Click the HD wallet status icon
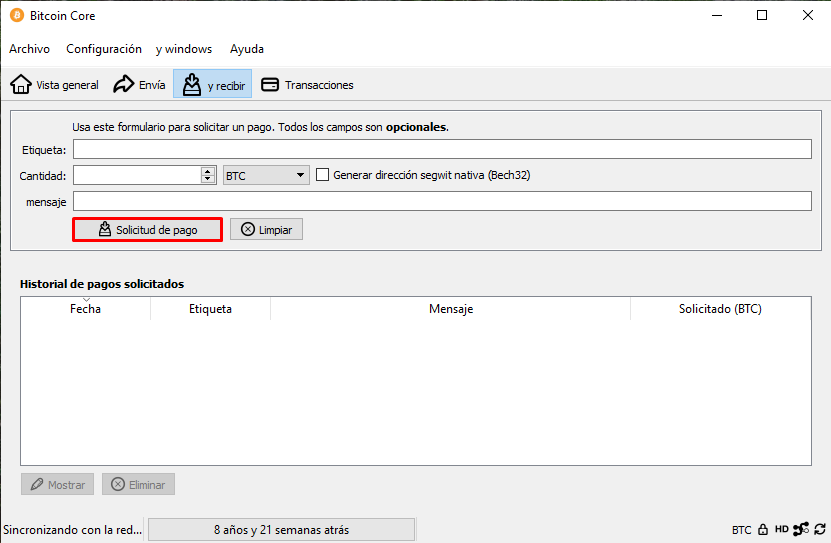Image resolution: width=831 pixels, height=543 pixels. (782, 529)
